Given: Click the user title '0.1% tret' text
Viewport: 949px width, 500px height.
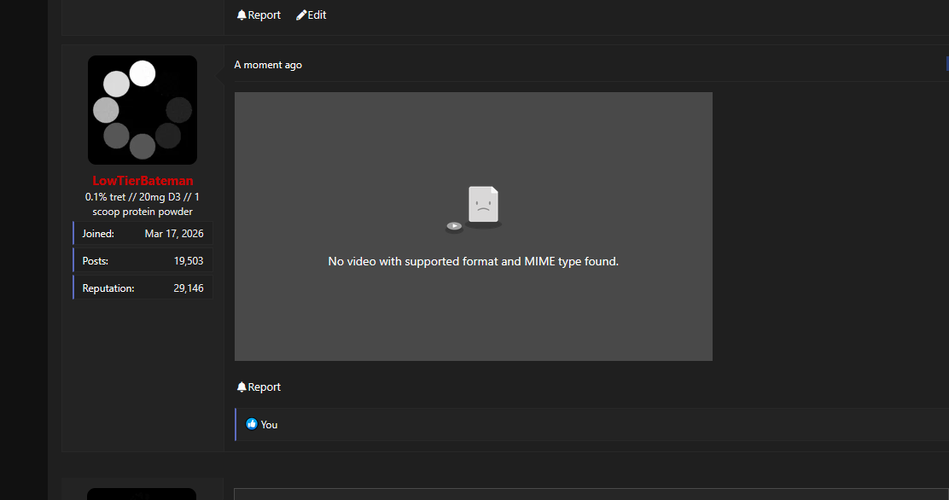Looking at the screenshot, I should 142,204.
